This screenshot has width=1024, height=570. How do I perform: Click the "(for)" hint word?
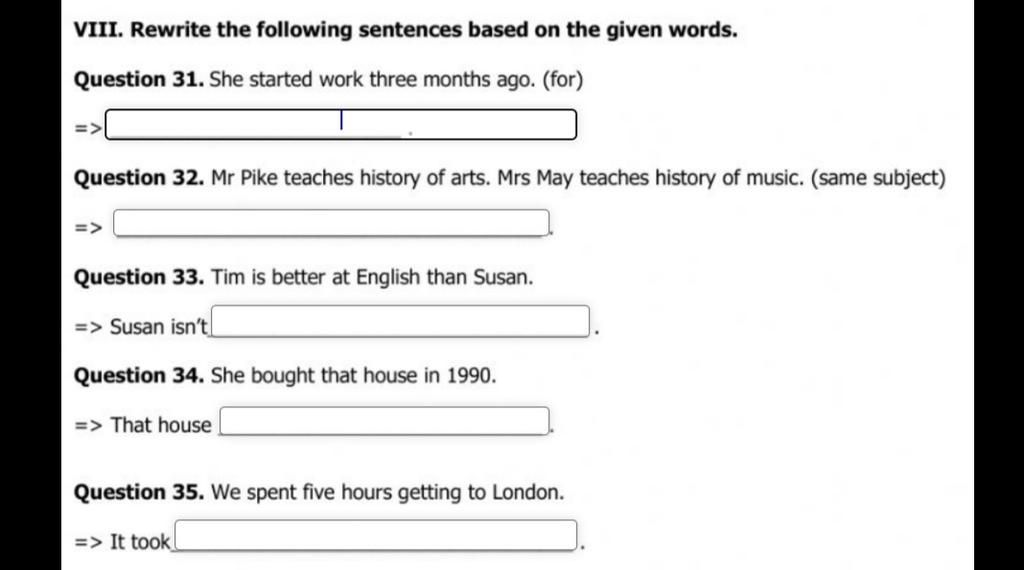click(562, 80)
